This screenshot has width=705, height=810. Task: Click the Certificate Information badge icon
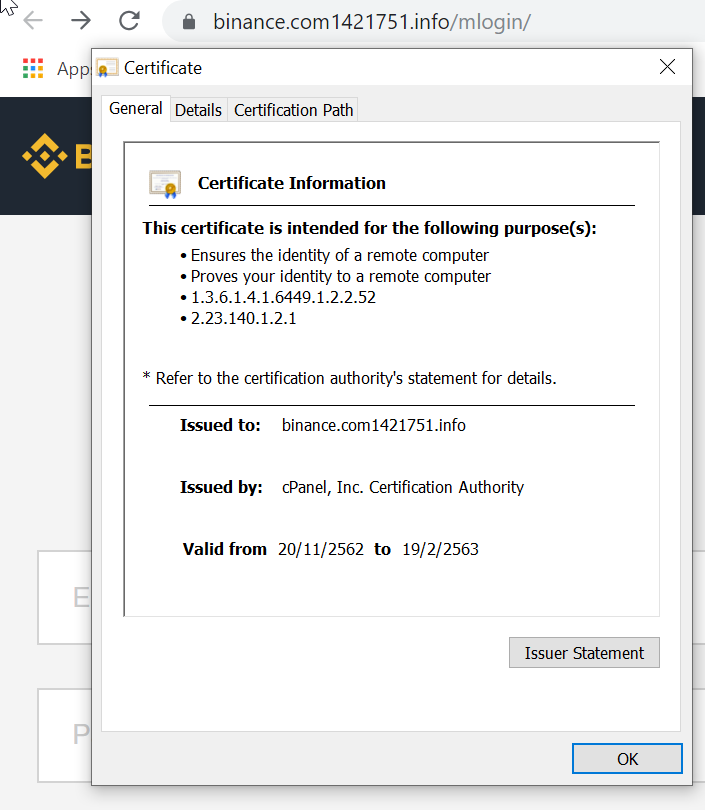(x=165, y=183)
